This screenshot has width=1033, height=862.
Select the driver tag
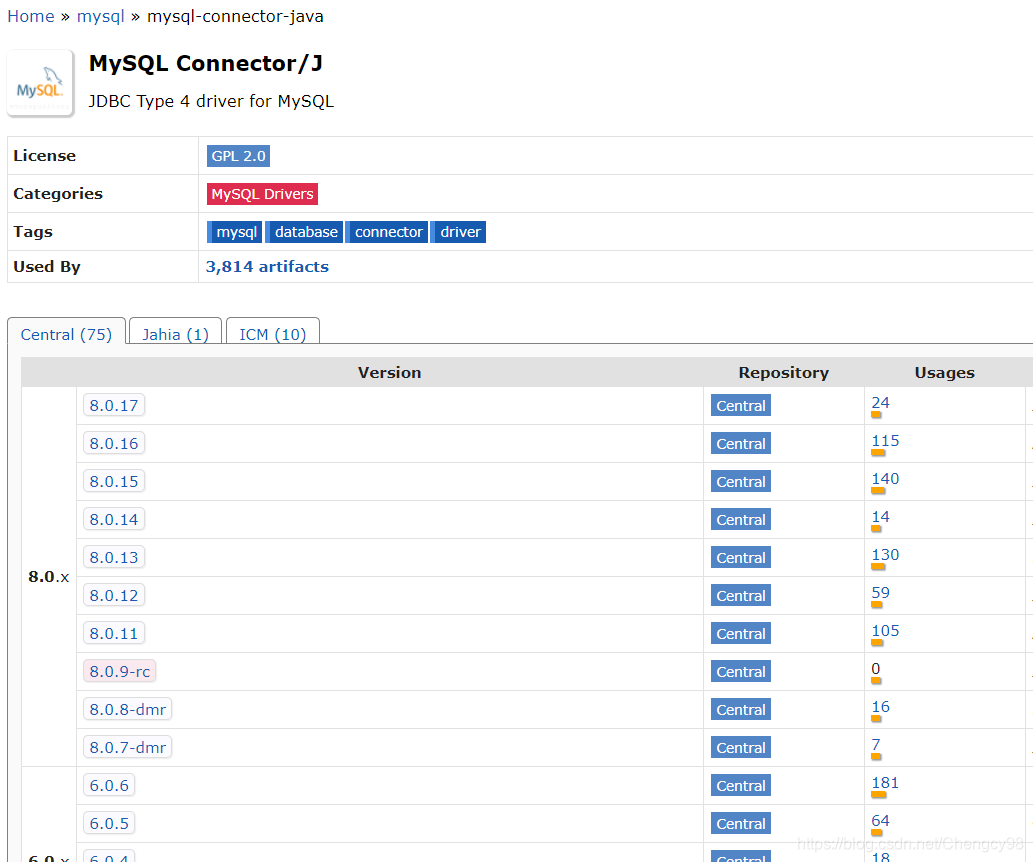point(460,232)
